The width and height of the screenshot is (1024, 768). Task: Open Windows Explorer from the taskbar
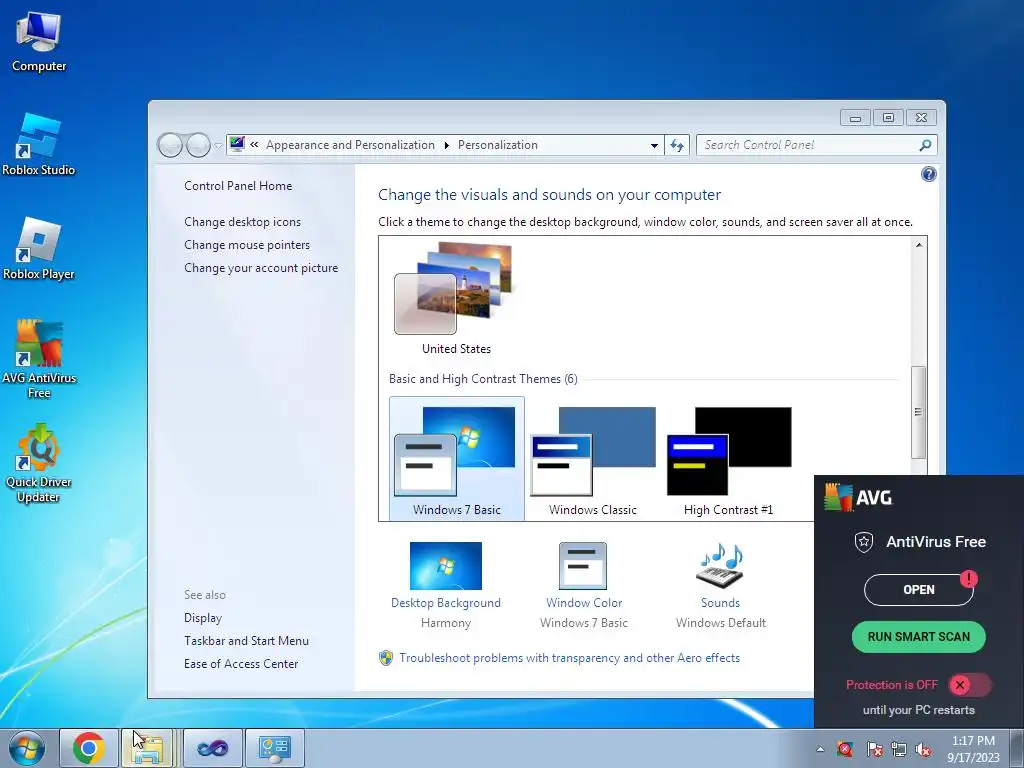(148, 748)
